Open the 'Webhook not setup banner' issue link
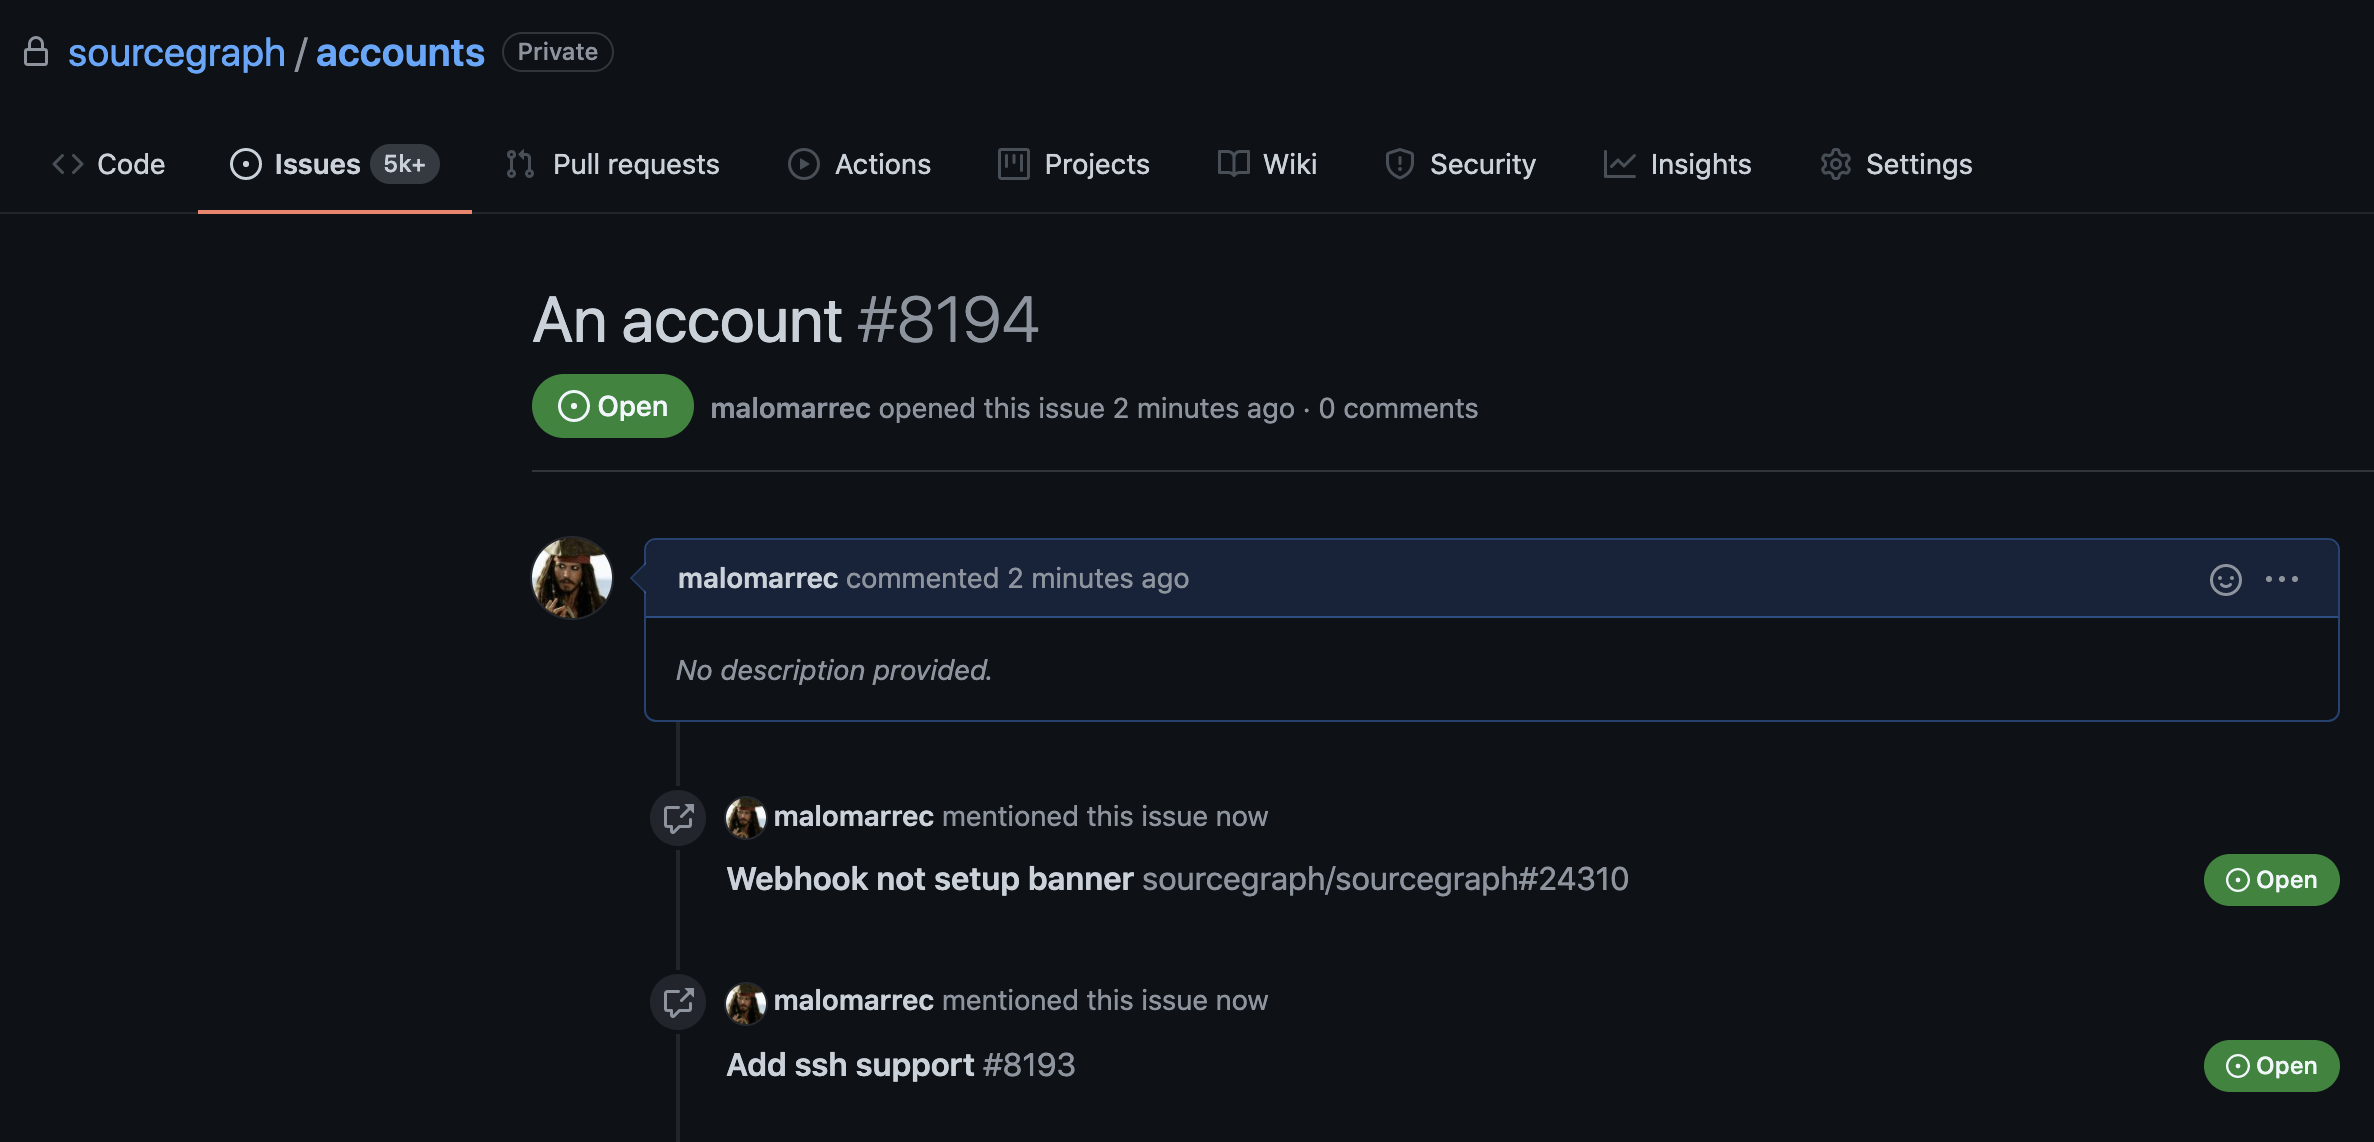Screen dimensions: 2374x1142 click(930, 879)
